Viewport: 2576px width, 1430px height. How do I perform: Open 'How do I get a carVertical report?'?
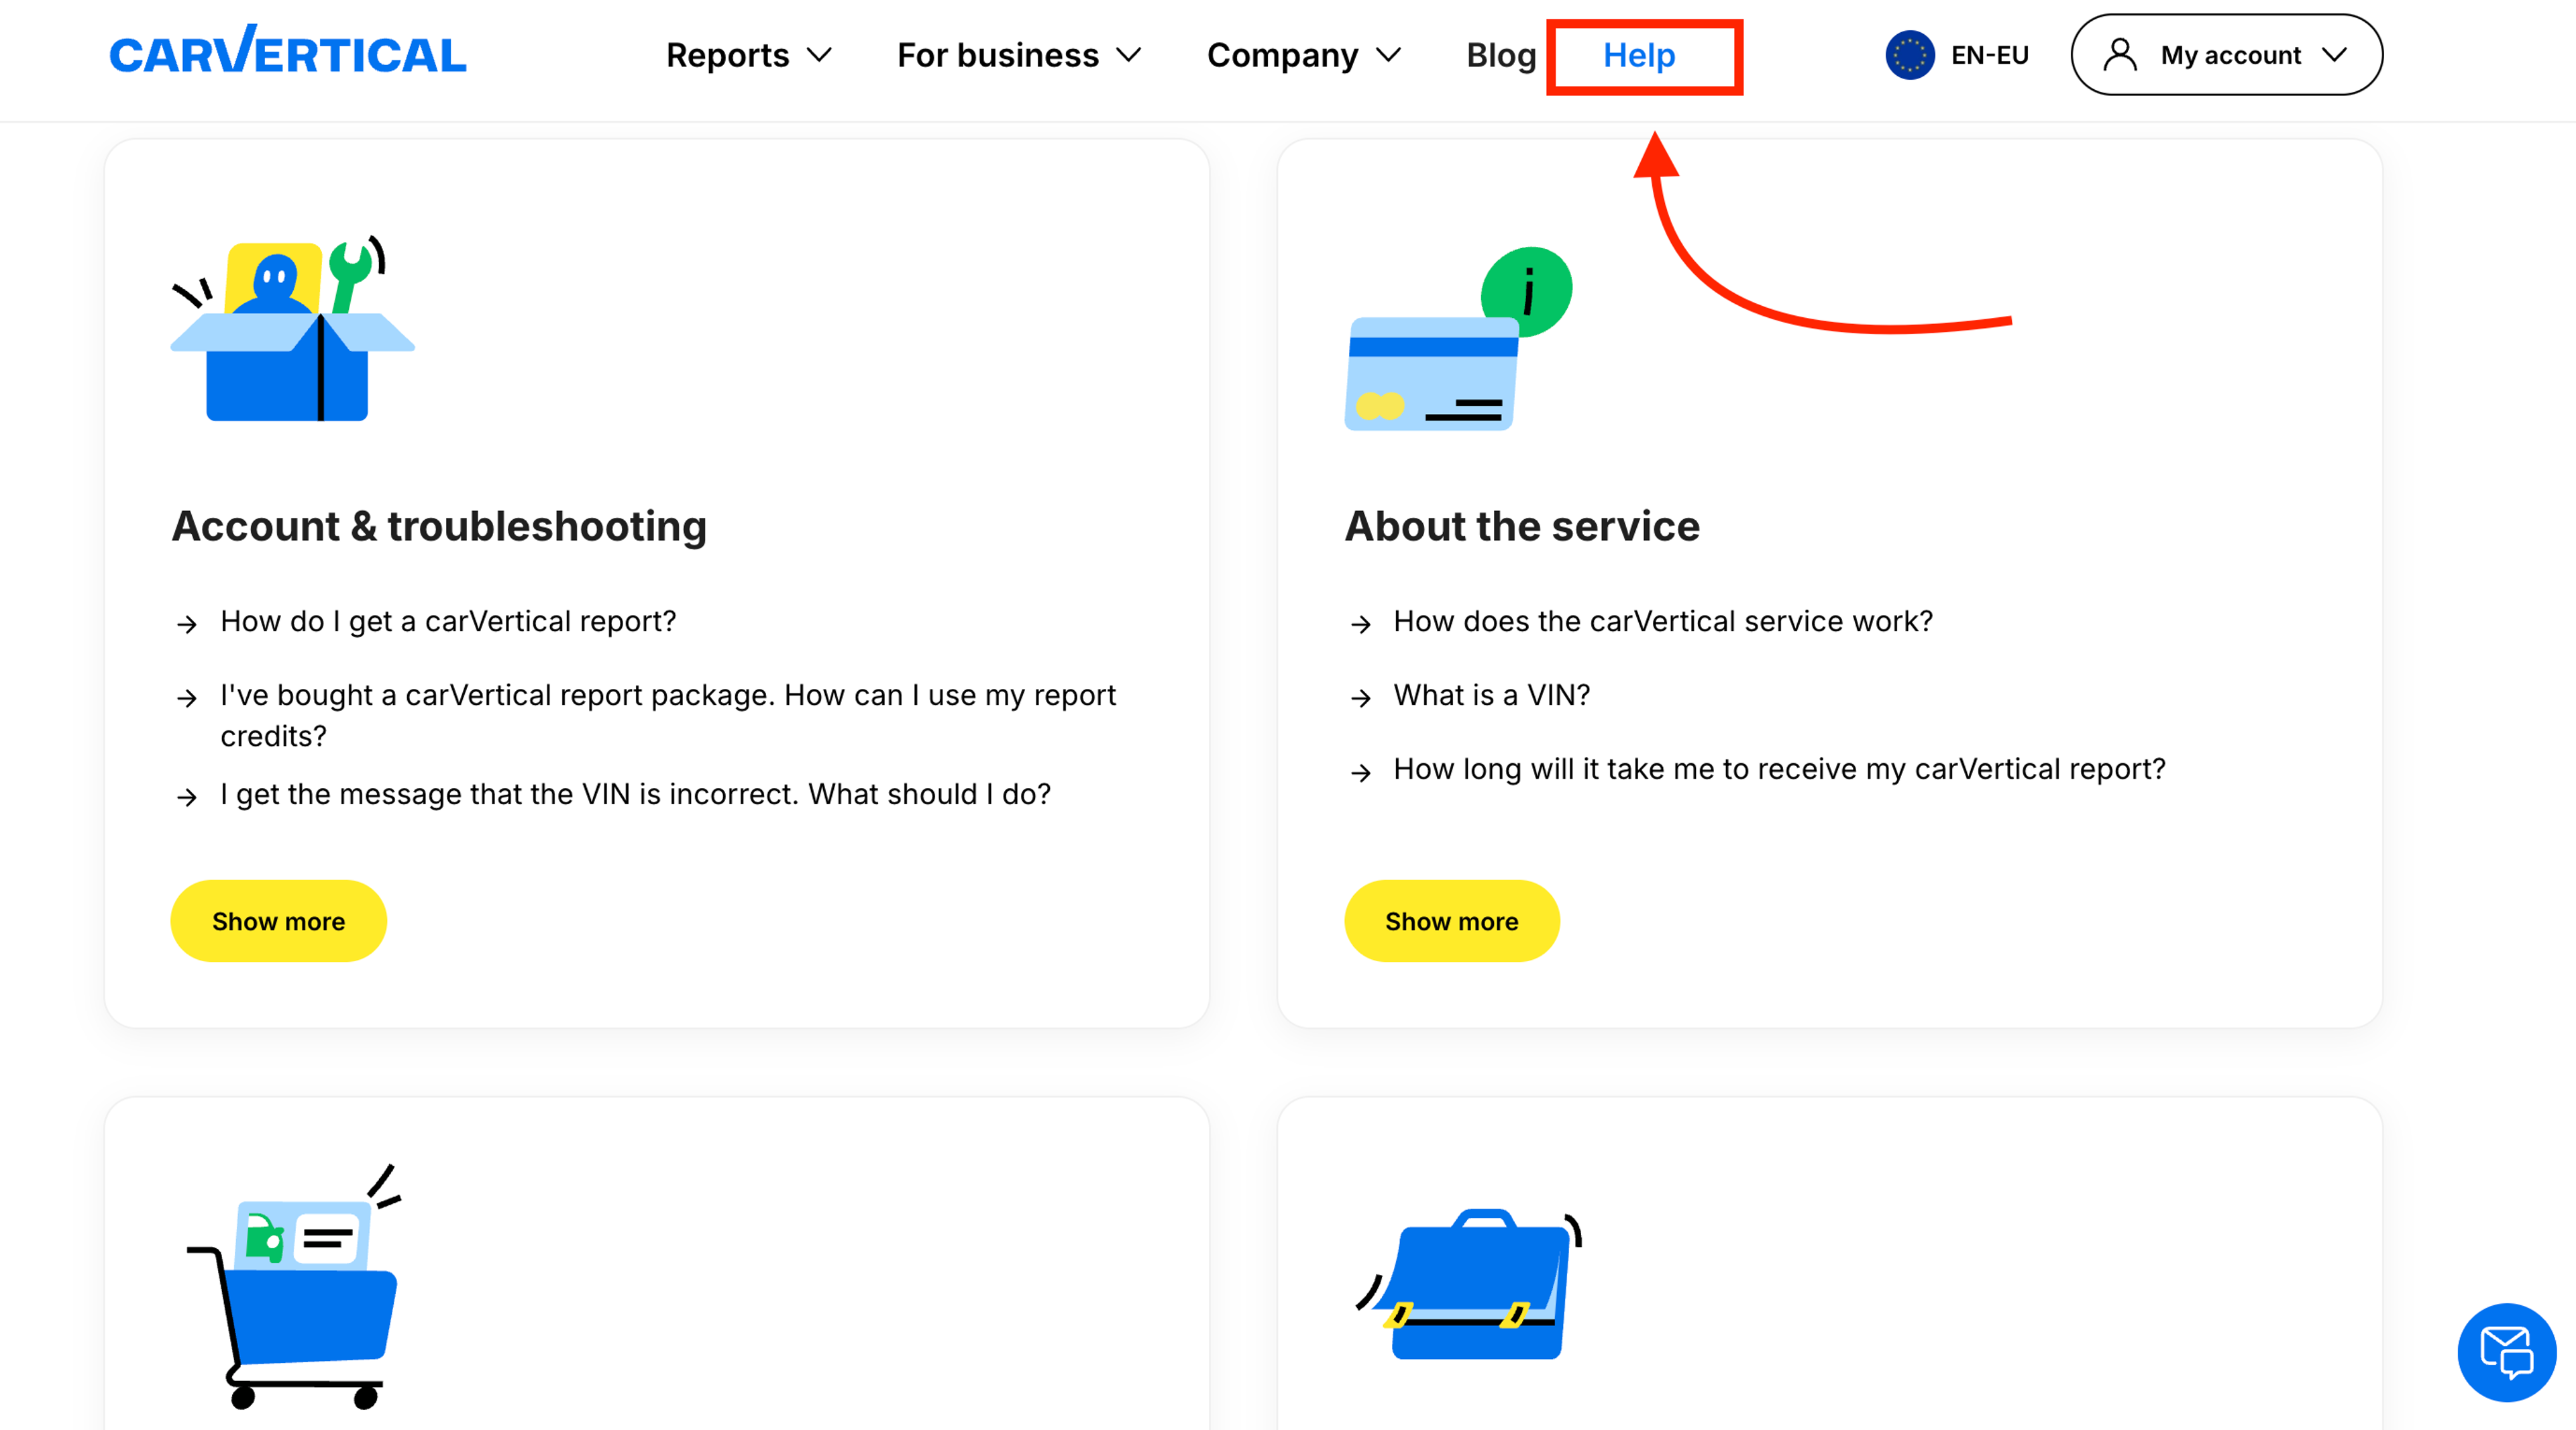point(448,621)
